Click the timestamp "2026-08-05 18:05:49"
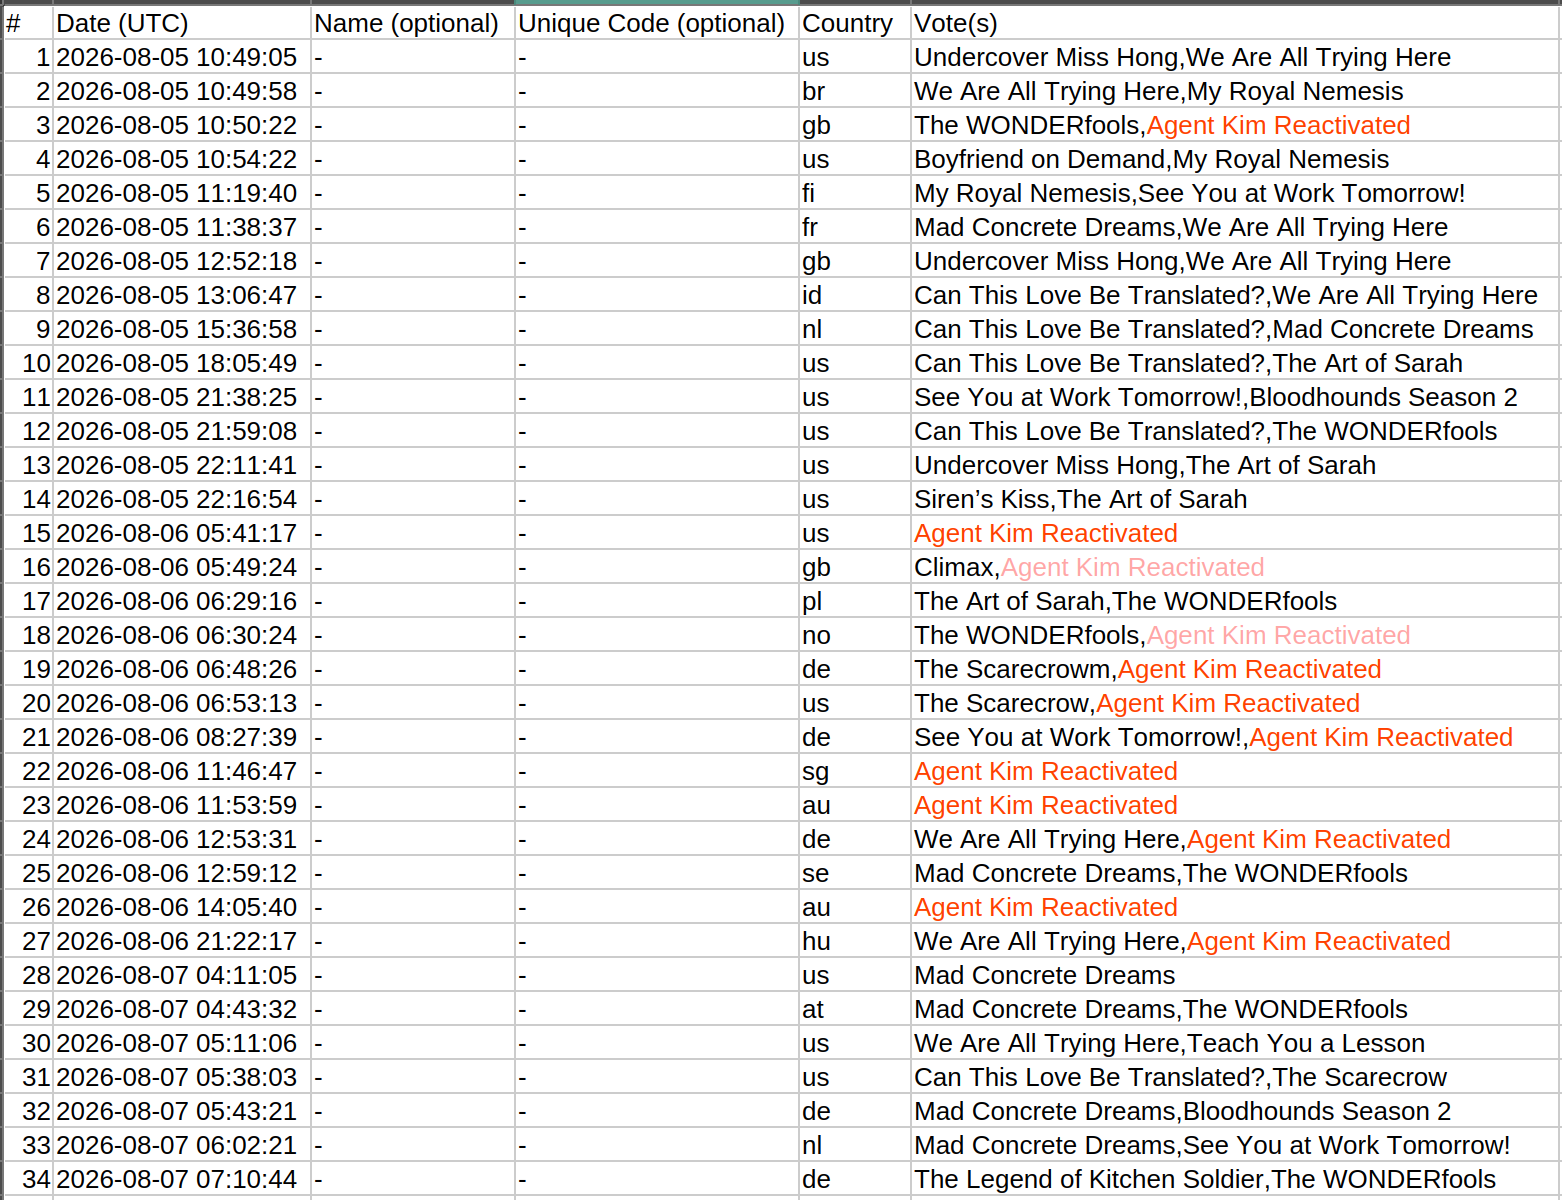Screen dimensions: 1562x1200 pos(182,363)
